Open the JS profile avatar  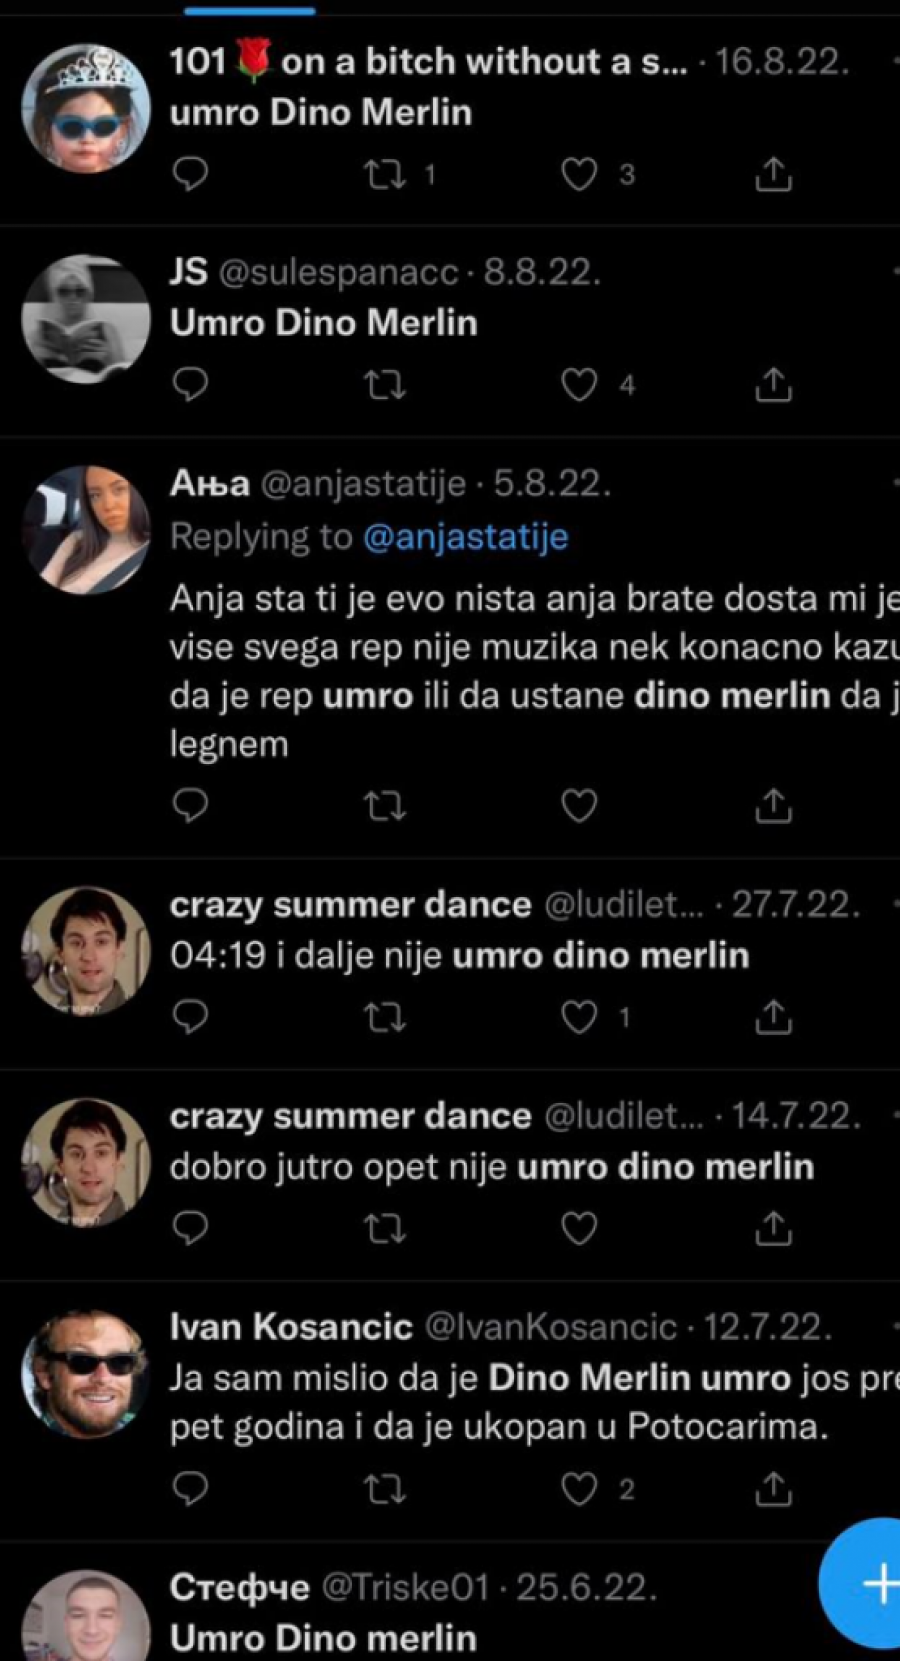[x=86, y=319]
